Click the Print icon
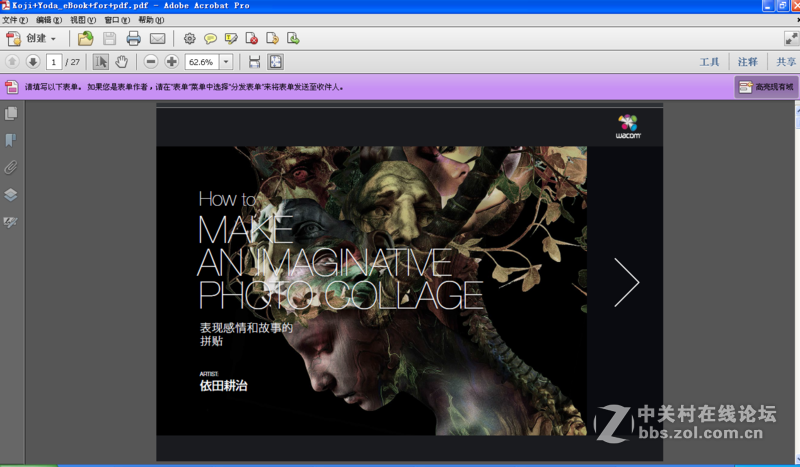This screenshot has width=800, height=467. point(133,38)
